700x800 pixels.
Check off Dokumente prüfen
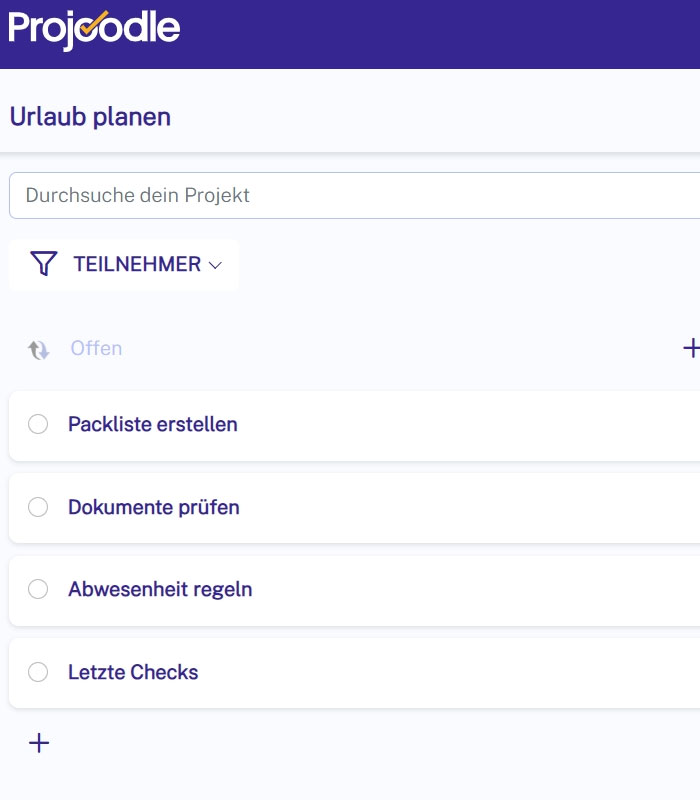click(x=38, y=507)
